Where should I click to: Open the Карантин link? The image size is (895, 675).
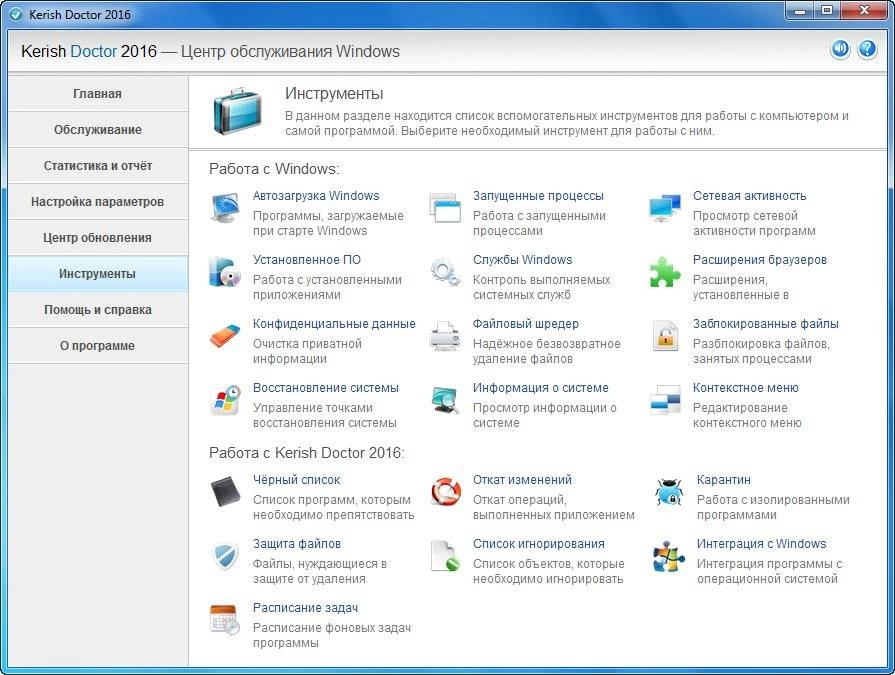pos(723,480)
